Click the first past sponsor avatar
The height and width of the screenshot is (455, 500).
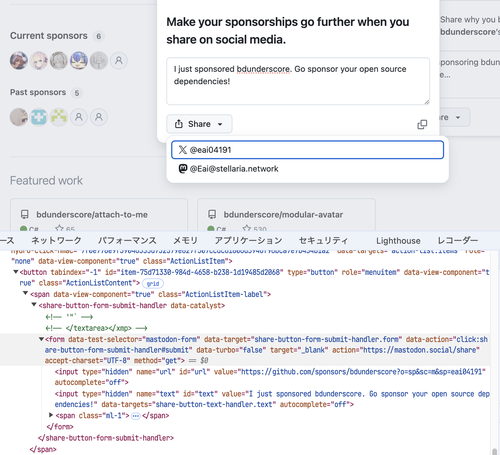[19, 117]
